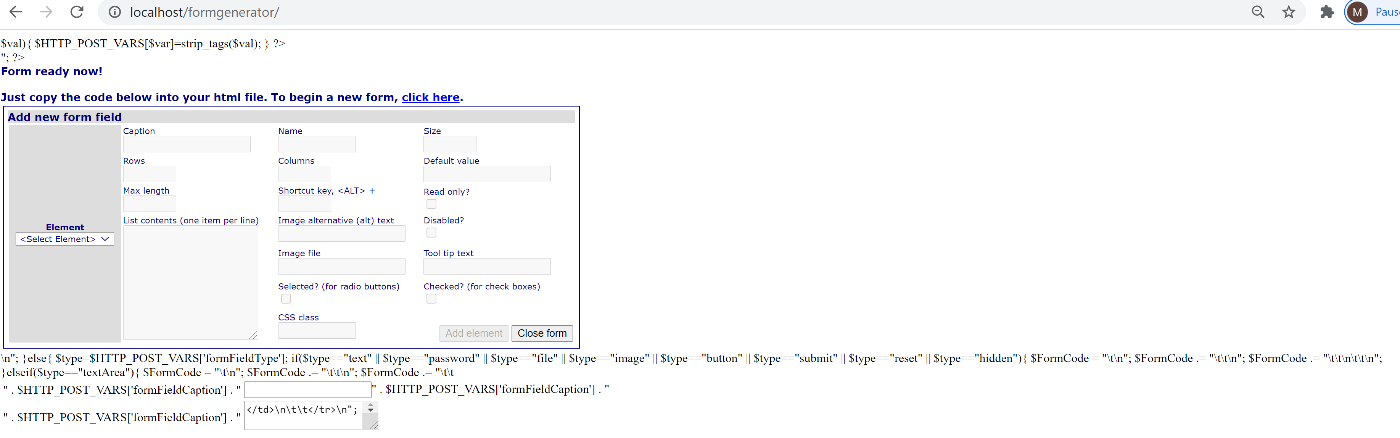
Task: Toggle Checked for check boxes checkbox
Action: 431,298
